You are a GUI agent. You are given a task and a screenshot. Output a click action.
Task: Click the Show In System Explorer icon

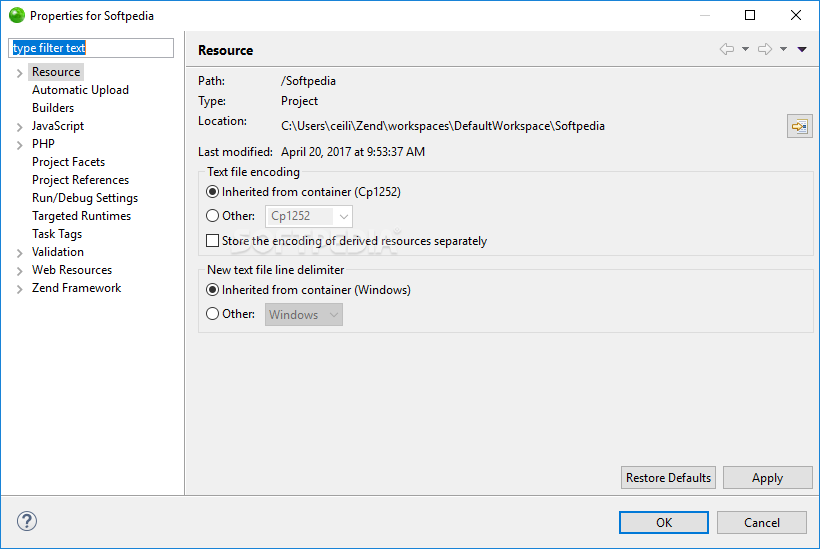coord(800,126)
